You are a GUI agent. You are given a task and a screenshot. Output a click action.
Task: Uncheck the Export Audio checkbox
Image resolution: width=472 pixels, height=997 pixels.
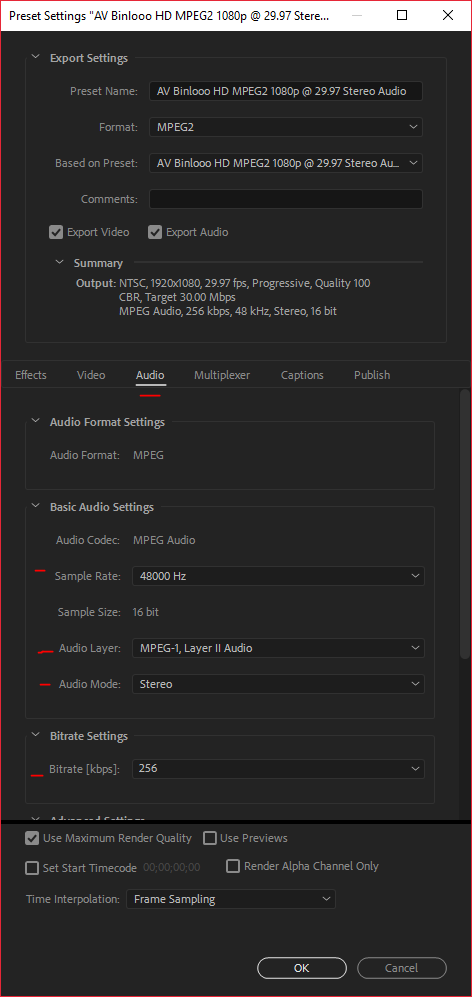point(155,232)
